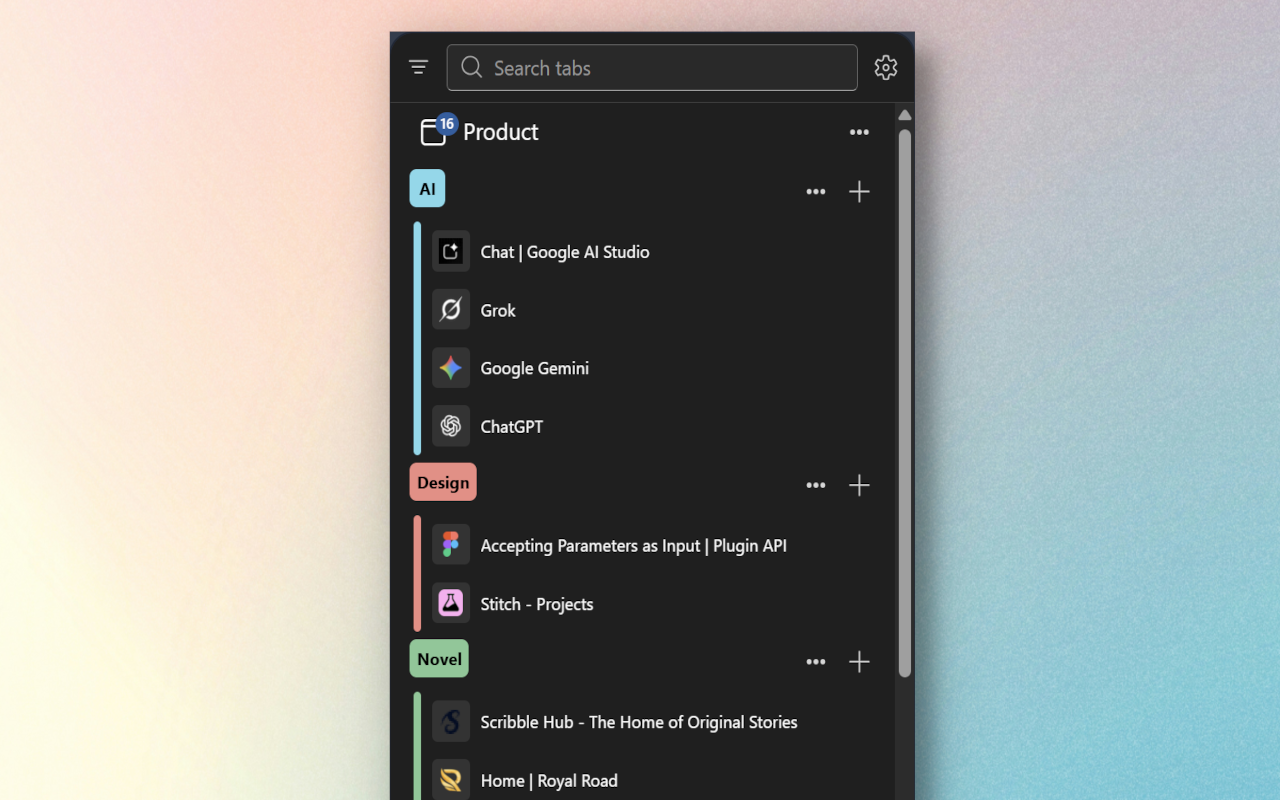This screenshot has width=1280, height=800.
Task: Click the Royal Road favicon
Action: 451,779
